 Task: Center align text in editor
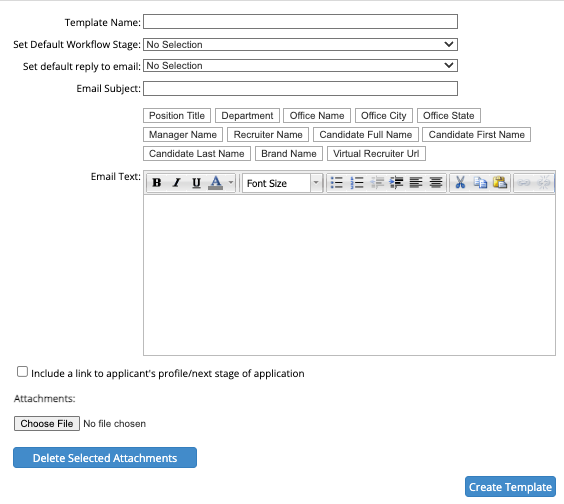436,183
